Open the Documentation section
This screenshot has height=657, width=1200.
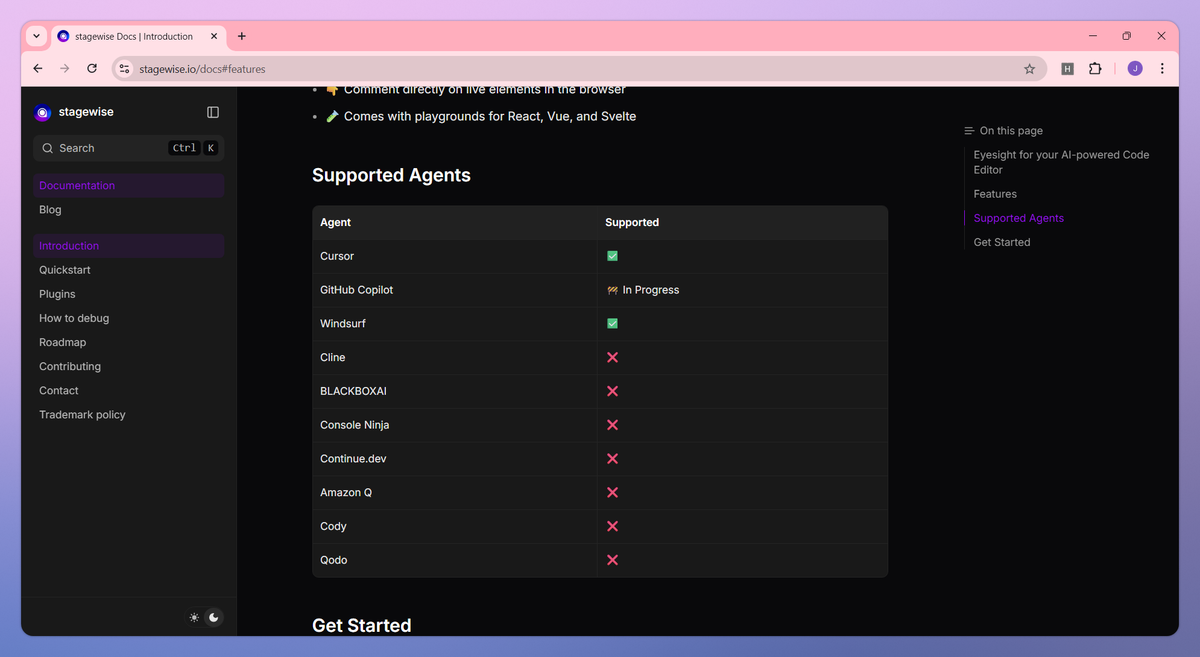pos(128,185)
